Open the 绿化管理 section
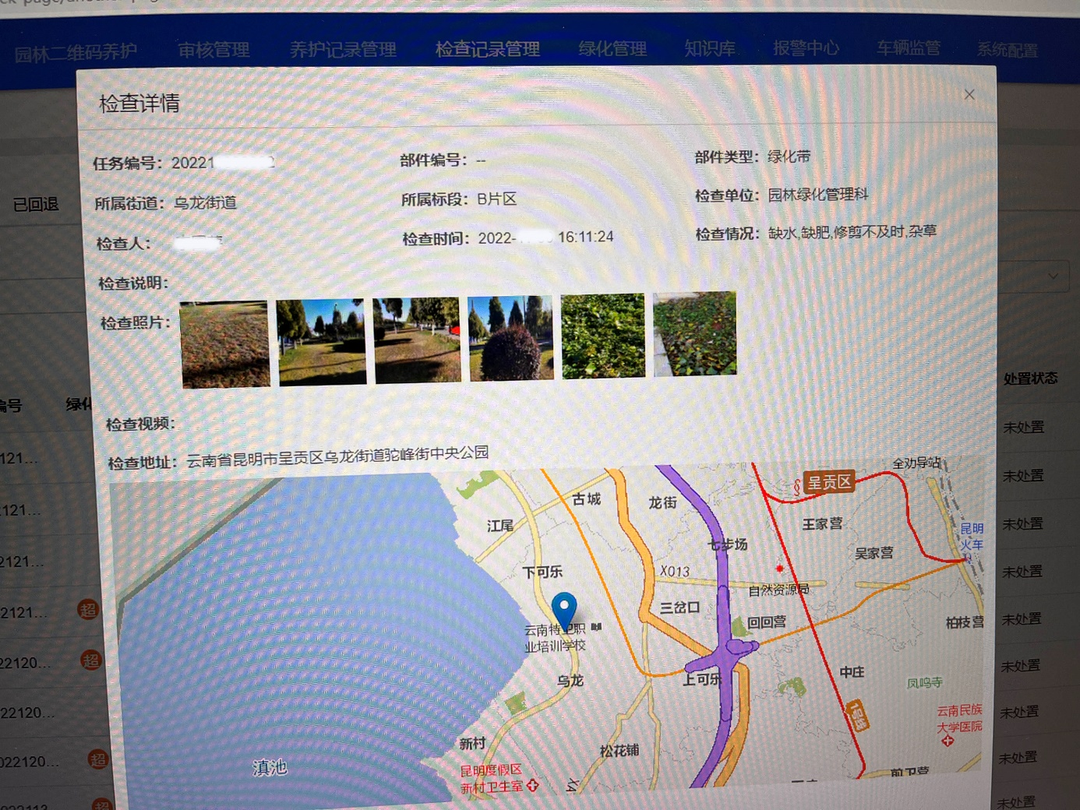The width and height of the screenshot is (1080, 810). pos(612,48)
